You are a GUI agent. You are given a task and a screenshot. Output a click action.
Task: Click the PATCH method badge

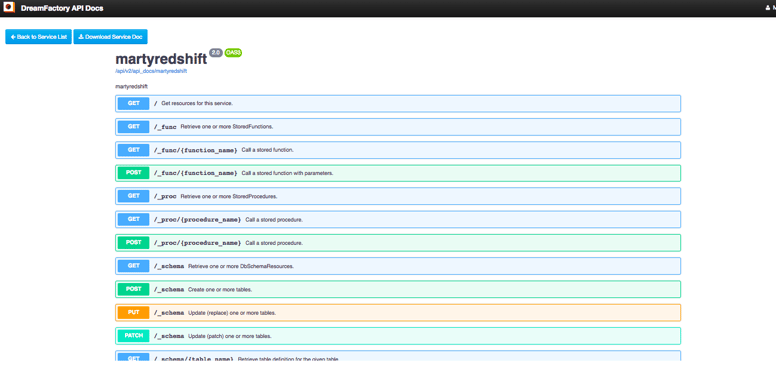pos(133,335)
